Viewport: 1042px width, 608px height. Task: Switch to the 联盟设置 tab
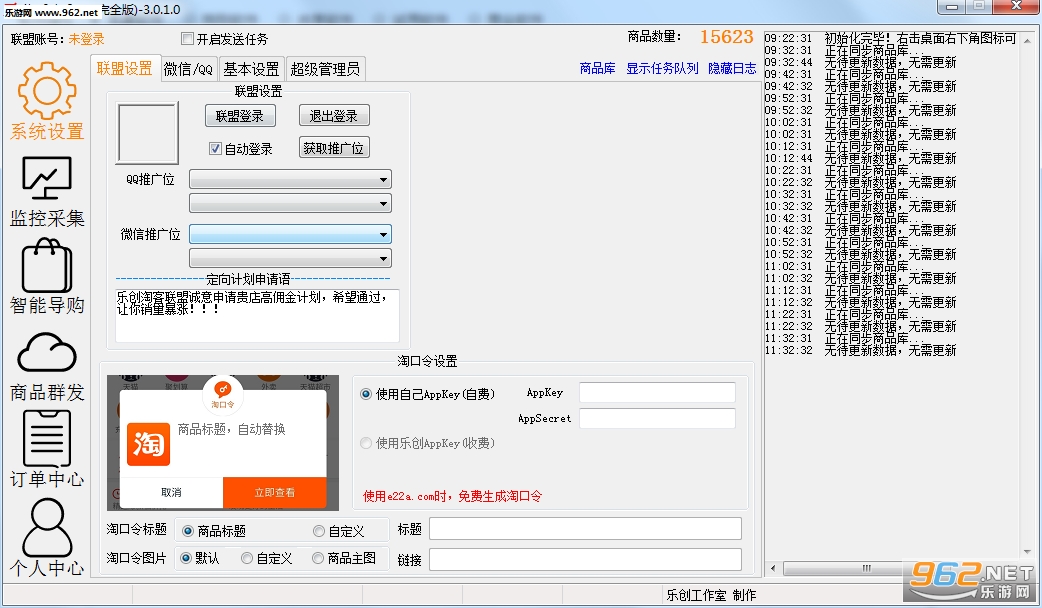[125, 68]
